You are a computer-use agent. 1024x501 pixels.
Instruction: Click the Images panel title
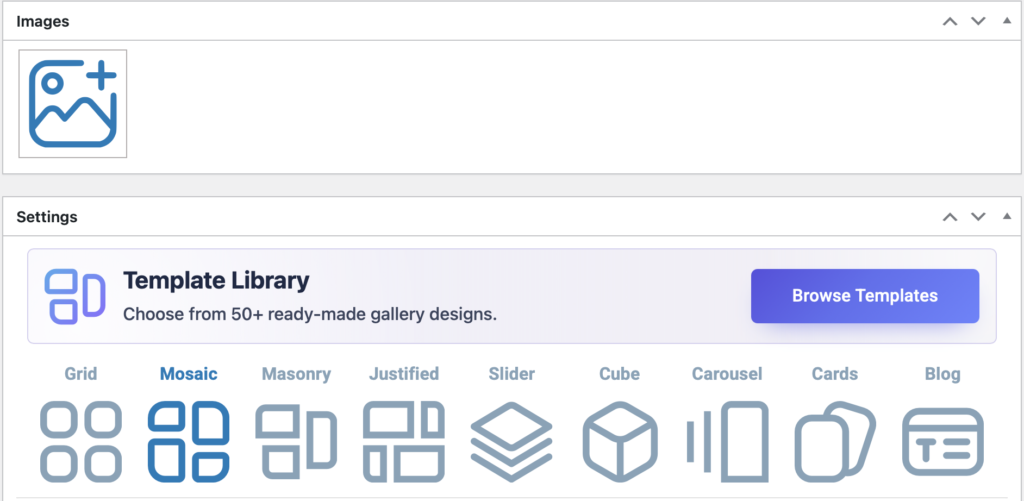[x=43, y=21]
